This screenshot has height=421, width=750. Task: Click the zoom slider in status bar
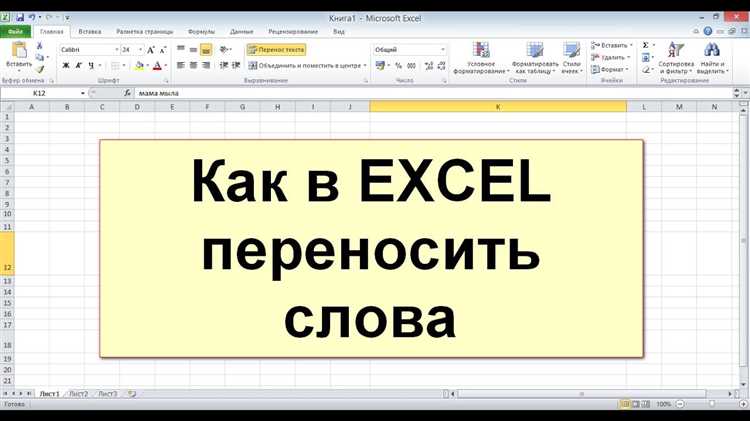pyautogui.click(x=712, y=404)
